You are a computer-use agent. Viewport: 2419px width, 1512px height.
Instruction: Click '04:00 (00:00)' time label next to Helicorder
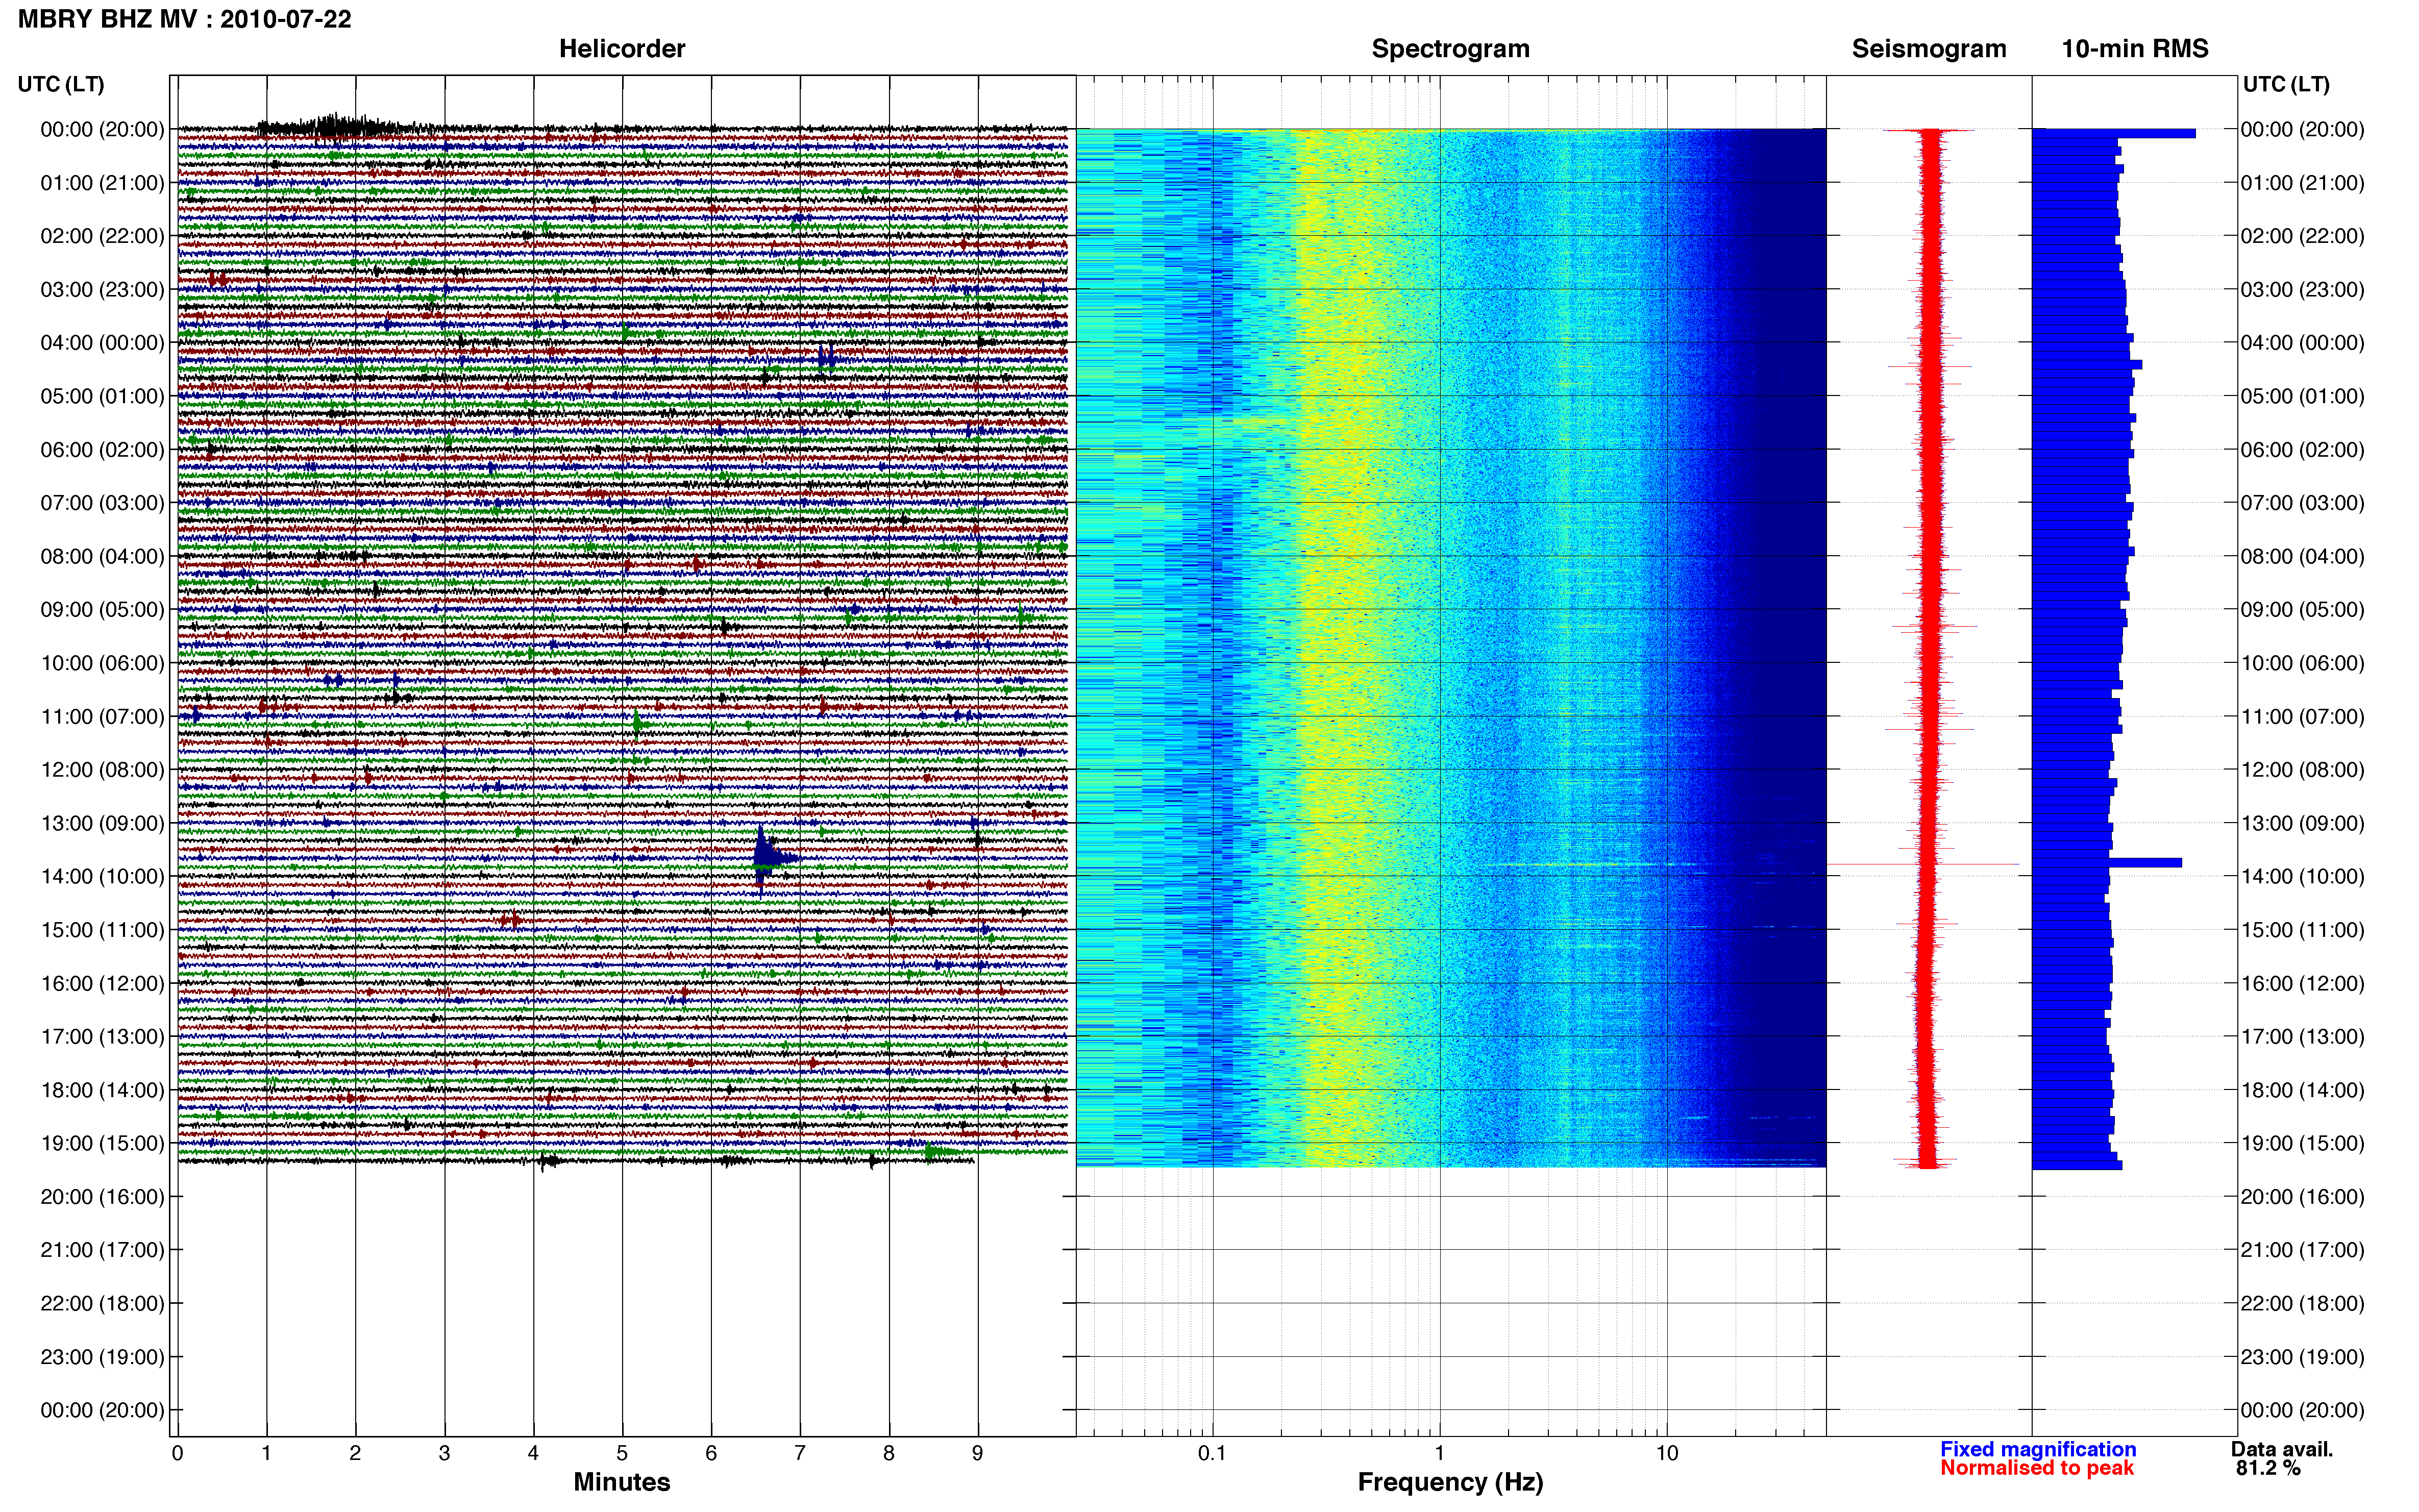pos(102,343)
